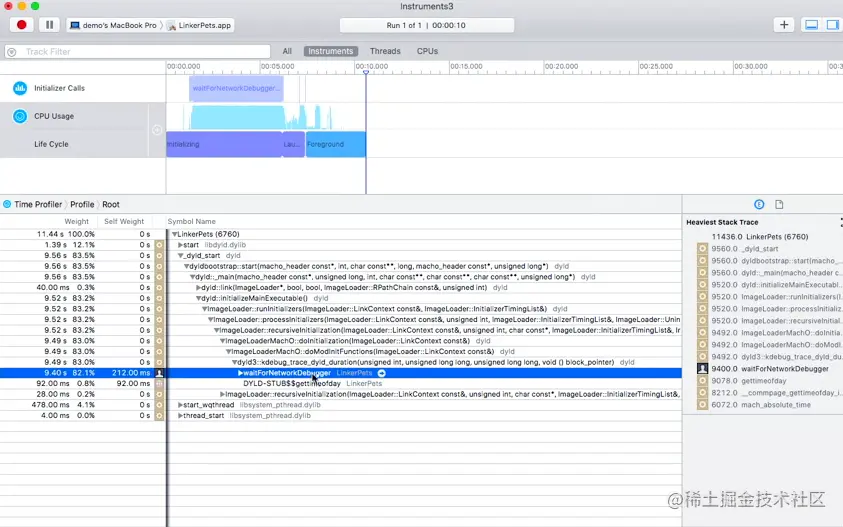Collapse the ImageLoaderMachO::doInitialization row

pyautogui.click(x=223, y=341)
